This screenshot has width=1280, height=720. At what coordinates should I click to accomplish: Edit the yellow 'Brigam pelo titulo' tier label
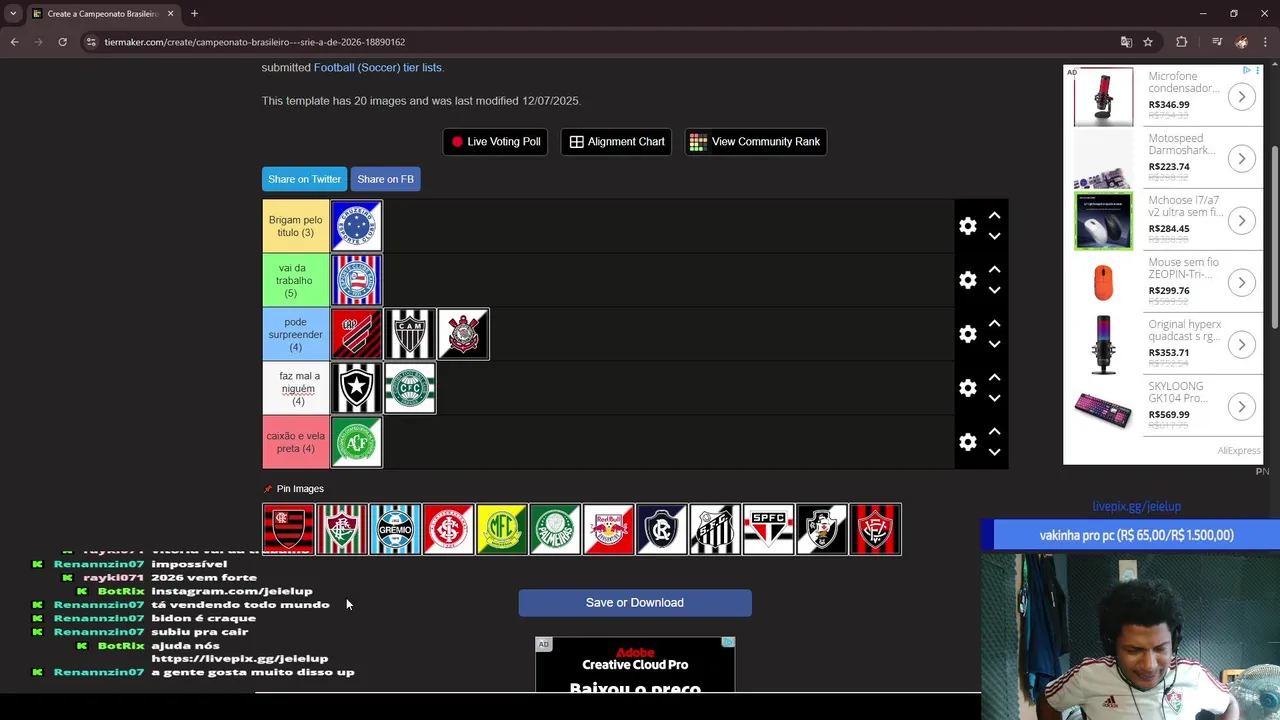295,226
